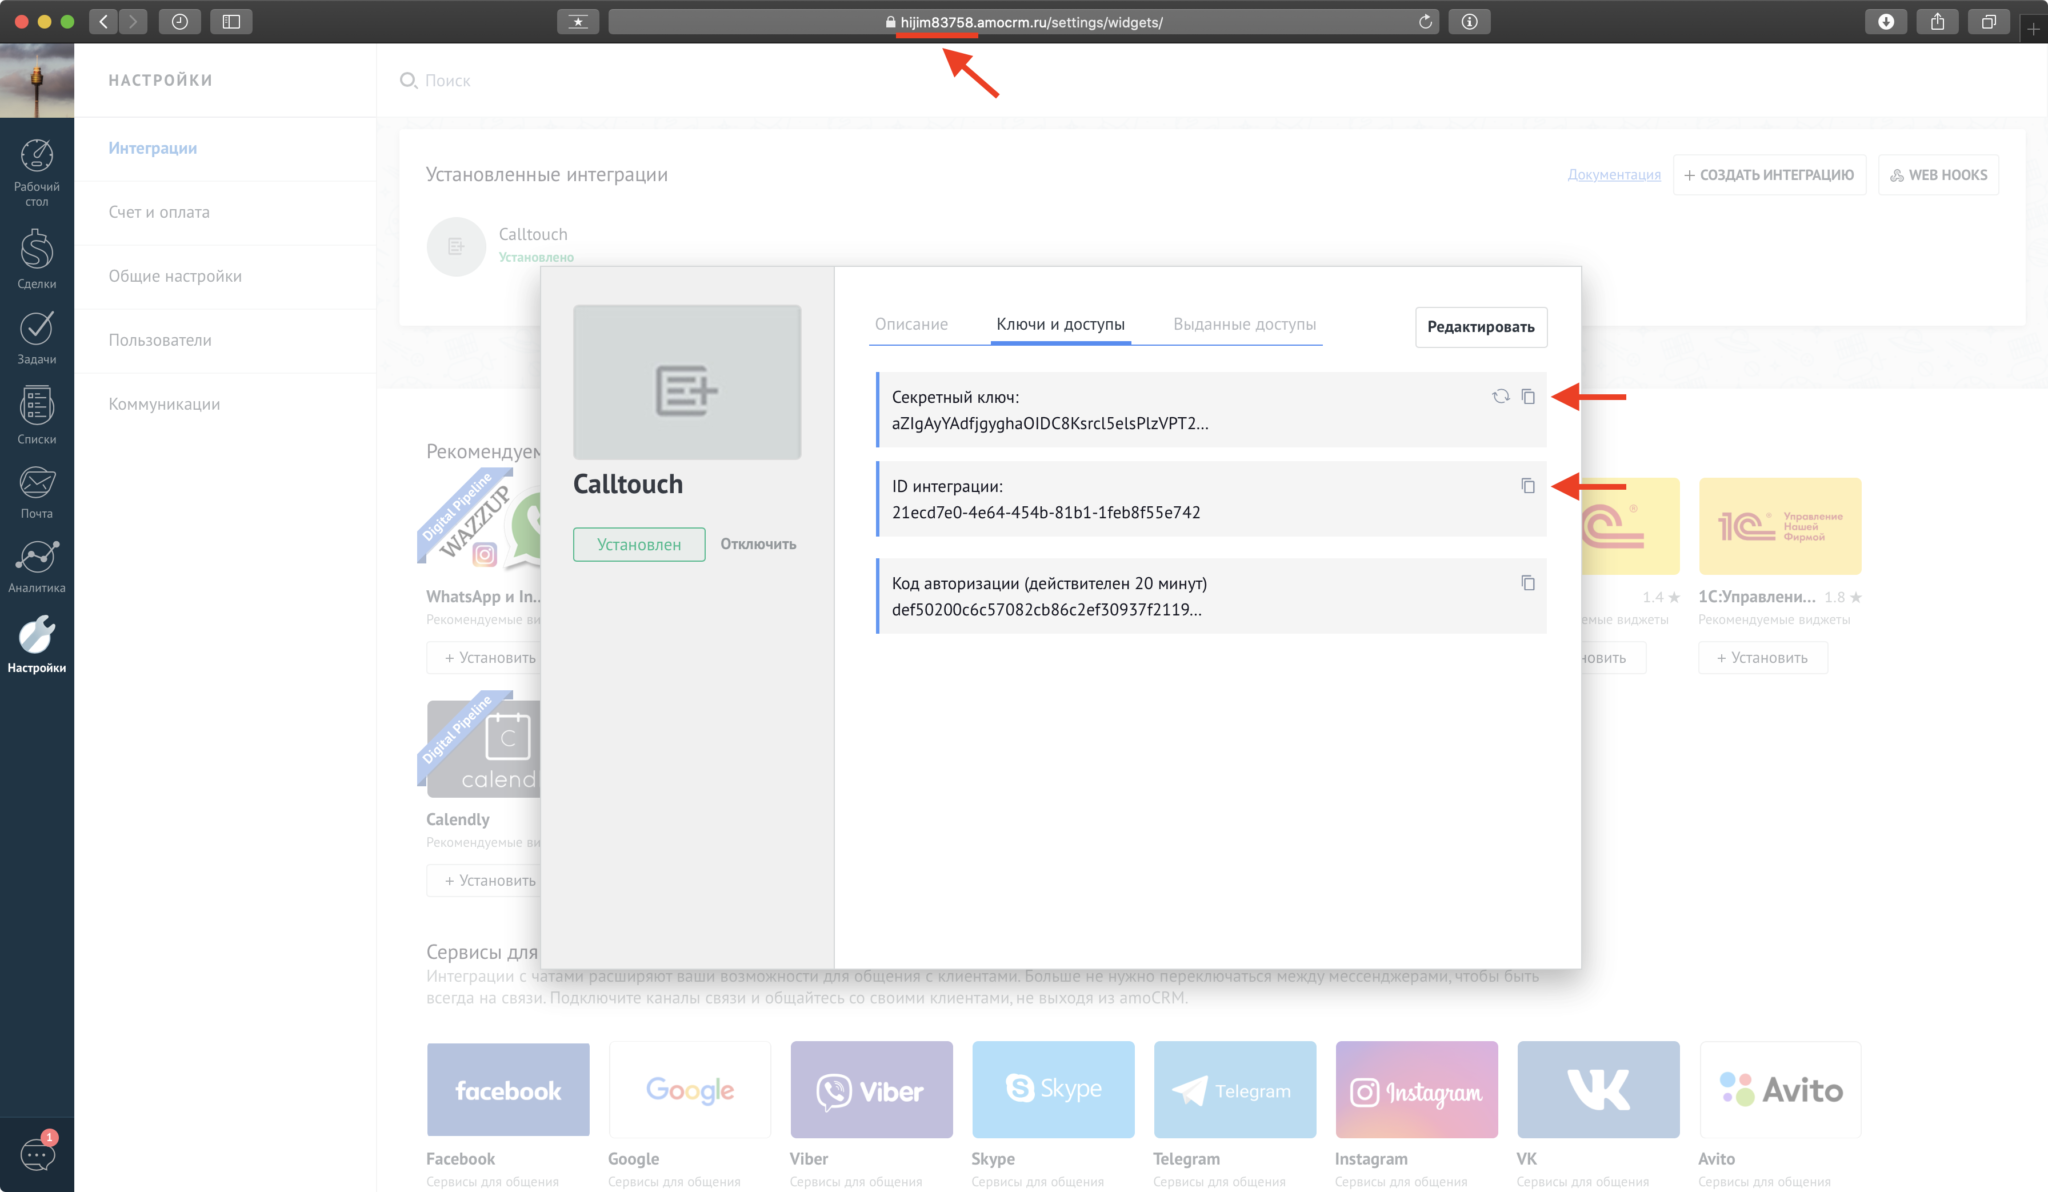Viewport: 2048px width, 1192px height.
Task: Copy the Секретный ключ value
Action: point(1528,396)
